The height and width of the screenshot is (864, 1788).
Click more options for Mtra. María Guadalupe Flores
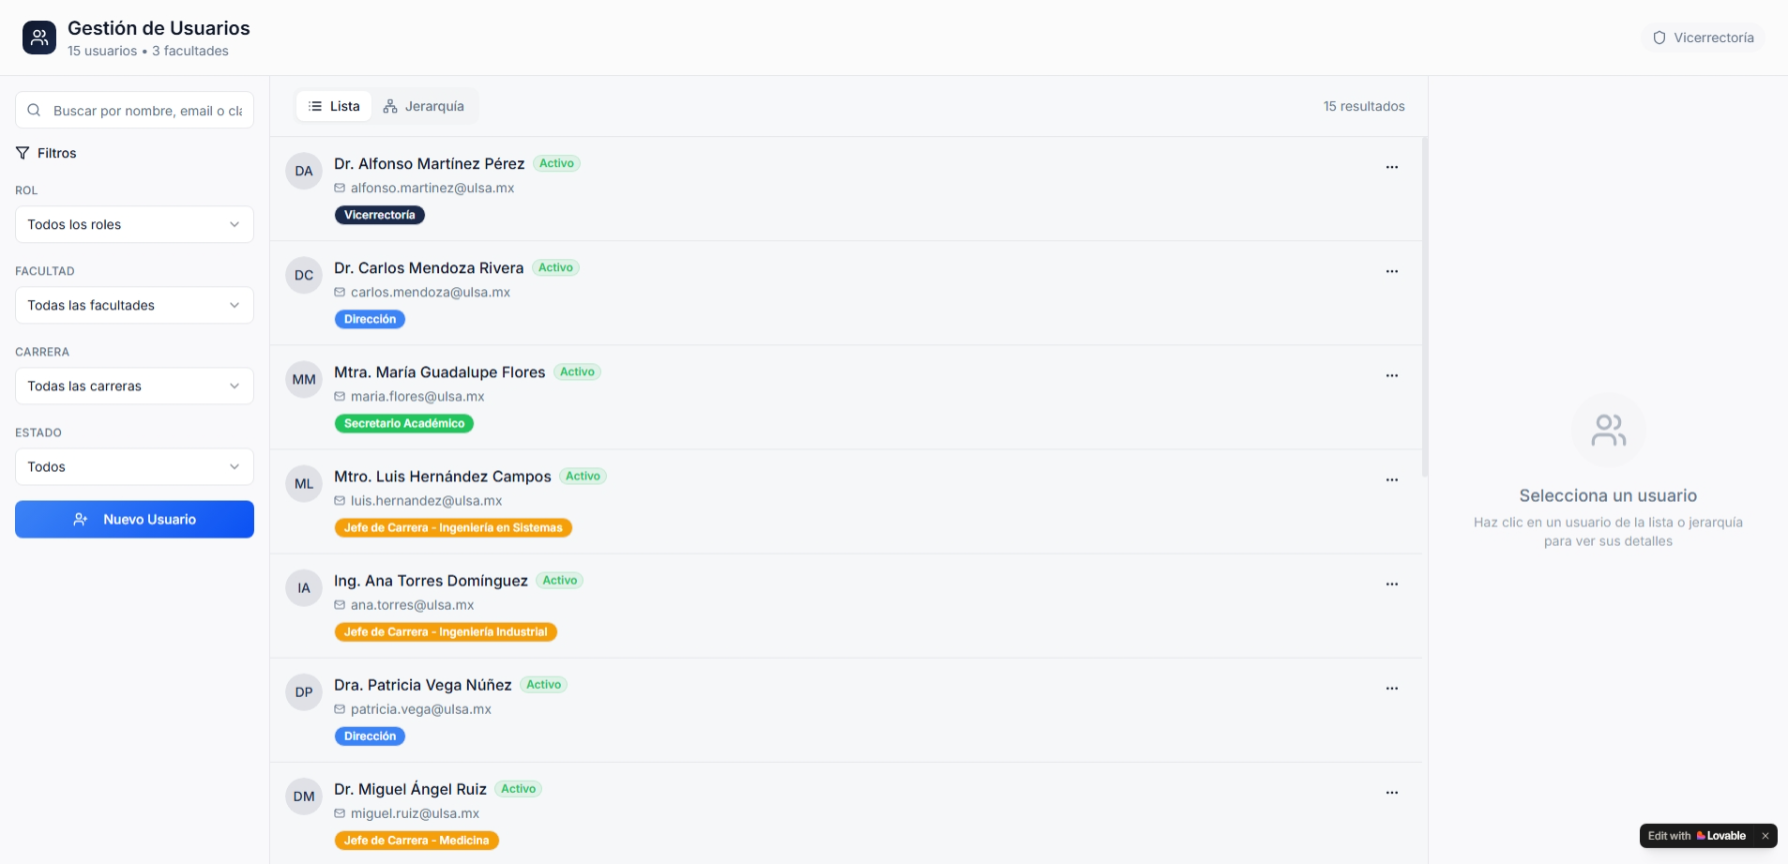pos(1391,375)
